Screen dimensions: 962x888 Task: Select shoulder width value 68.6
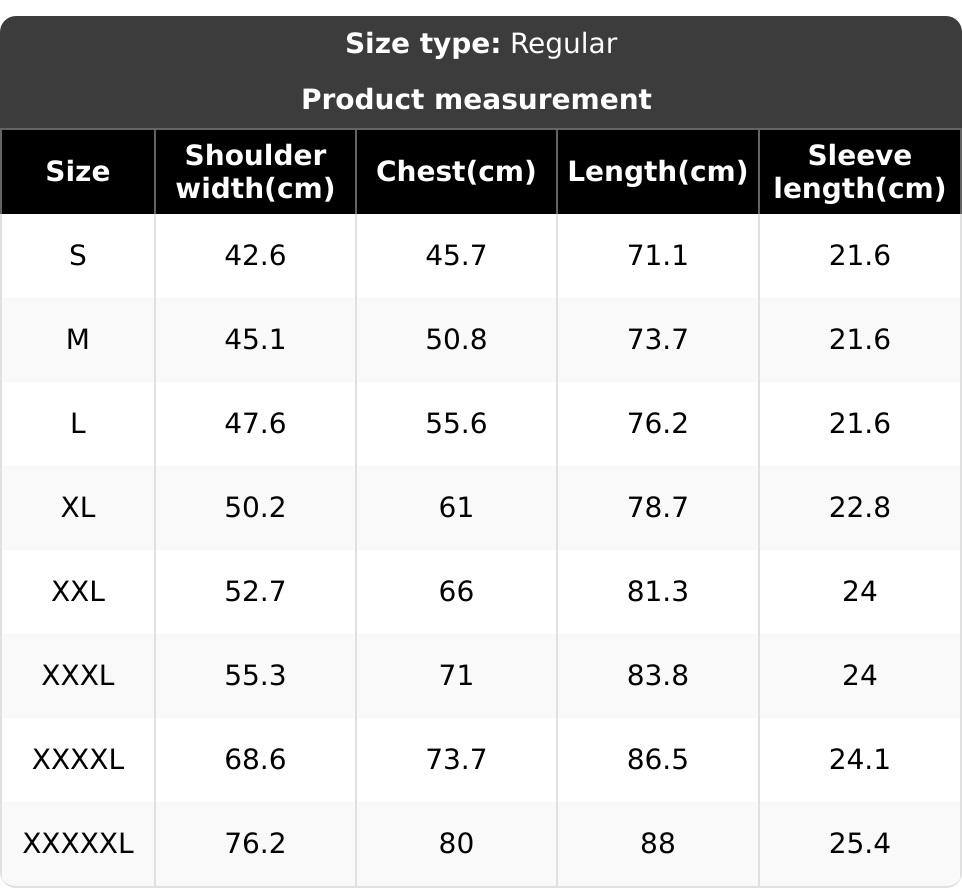click(255, 760)
